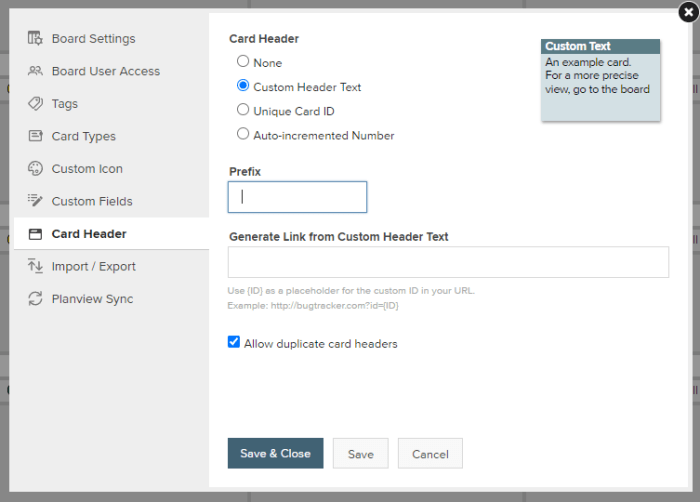Viewport: 700px width, 502px height.
Task: Click the Save & Close button
Action: (x=275, y=453)
